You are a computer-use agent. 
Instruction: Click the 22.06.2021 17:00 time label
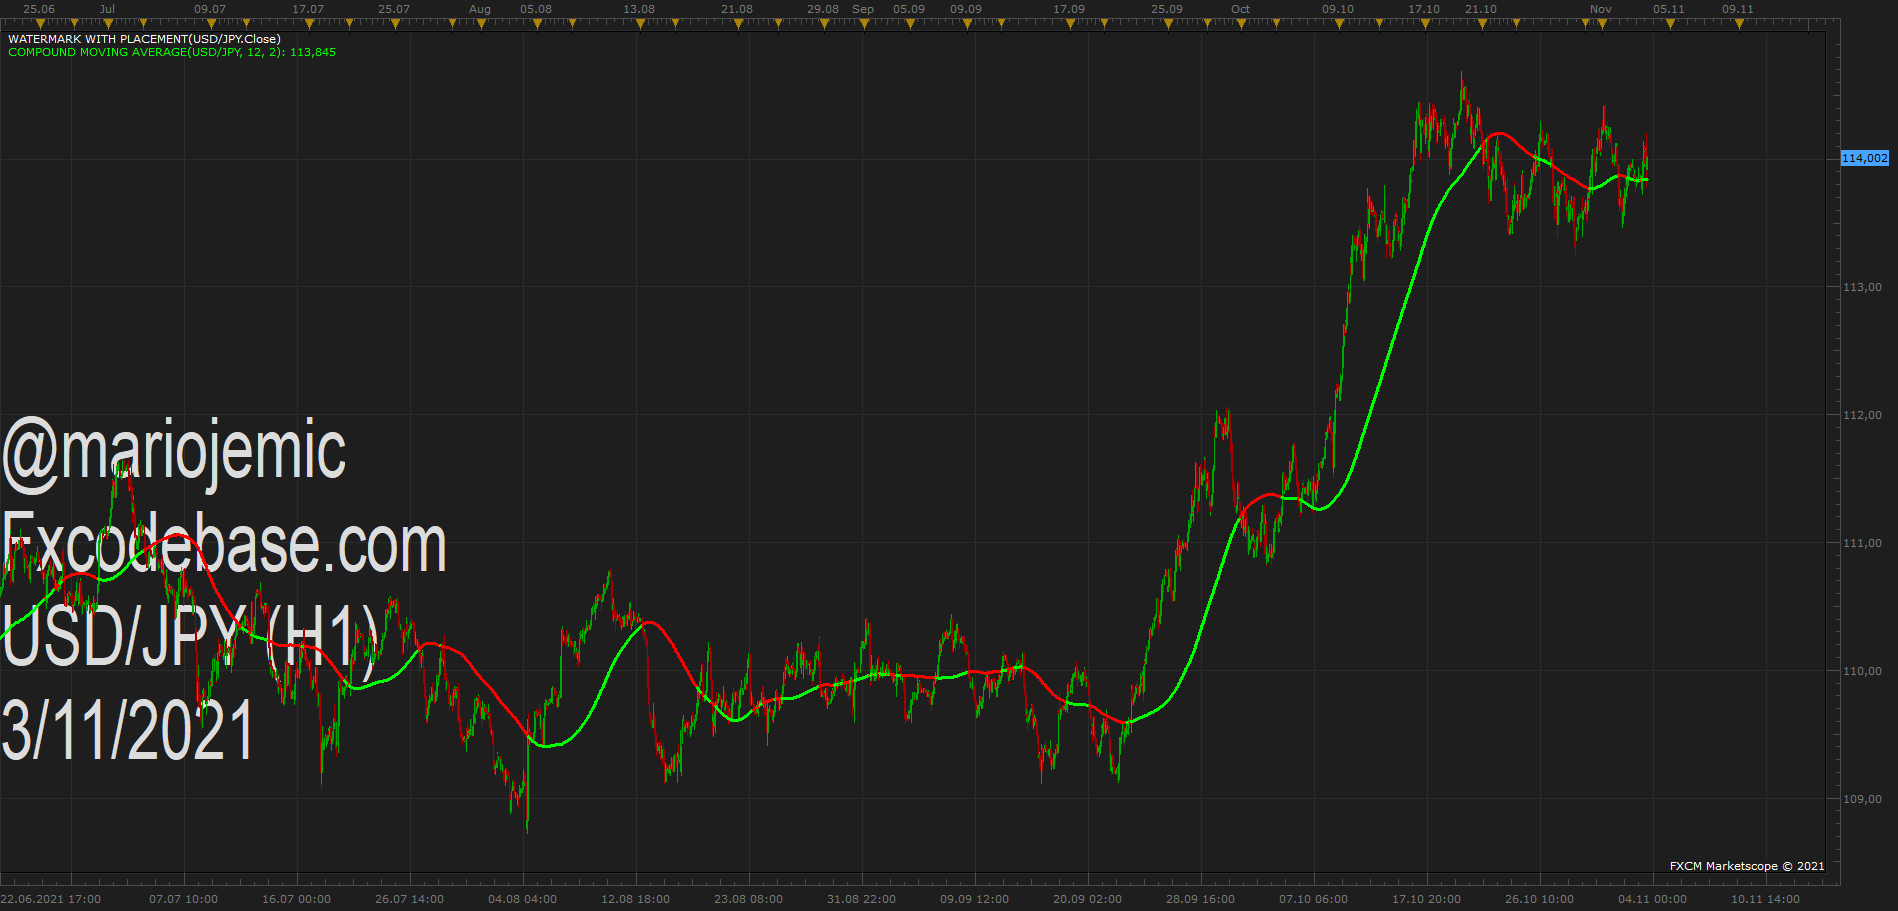point(51,899)
